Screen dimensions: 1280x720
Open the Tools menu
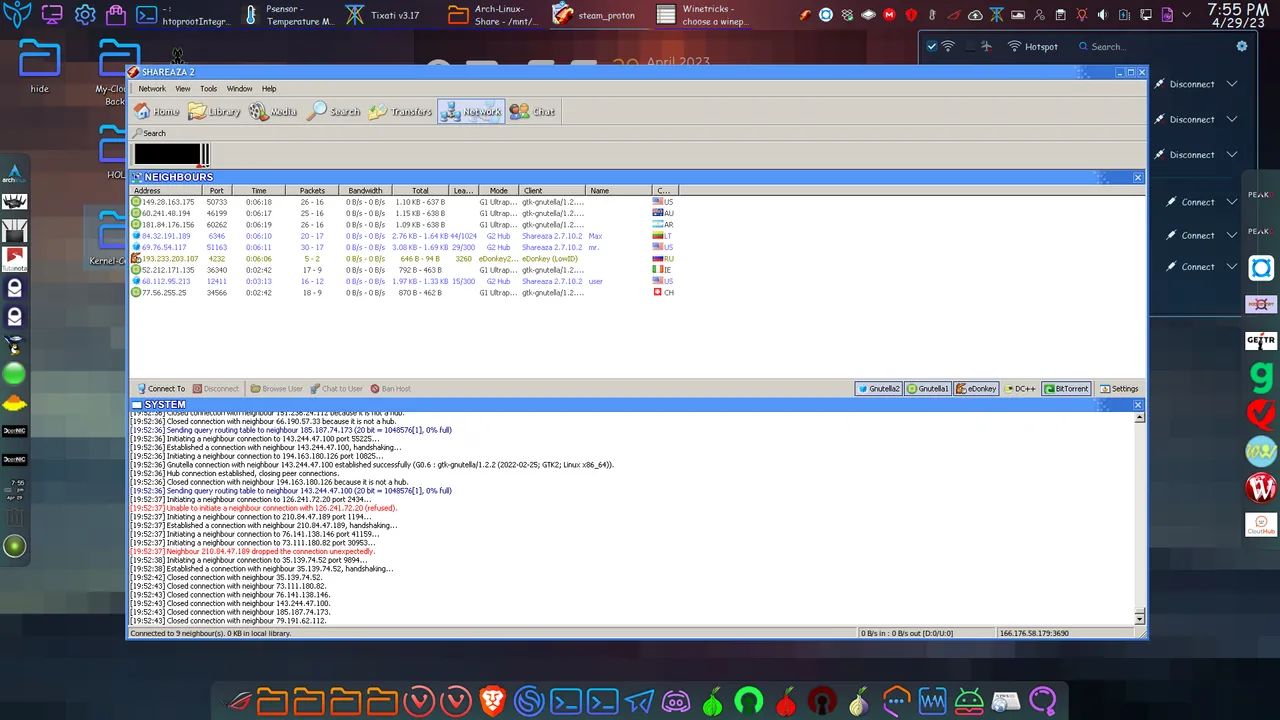pos(208,89)
